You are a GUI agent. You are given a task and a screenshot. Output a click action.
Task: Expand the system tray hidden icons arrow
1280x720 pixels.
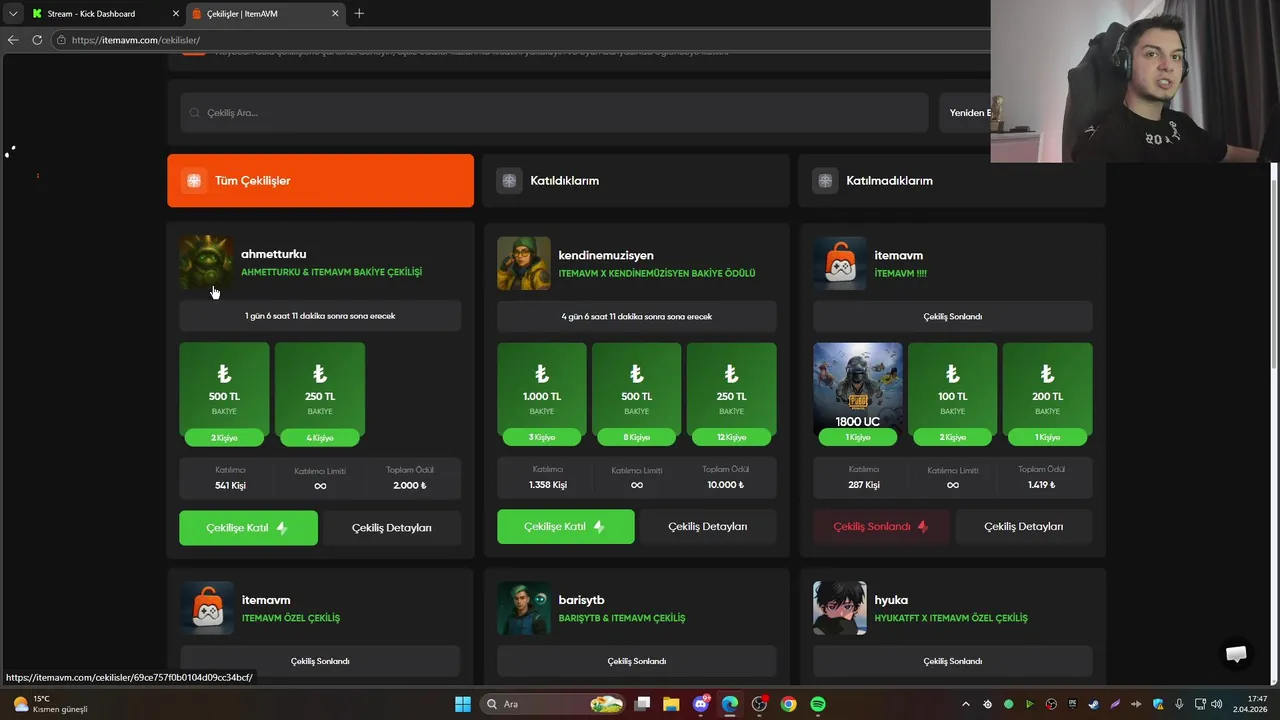[966, 704]
